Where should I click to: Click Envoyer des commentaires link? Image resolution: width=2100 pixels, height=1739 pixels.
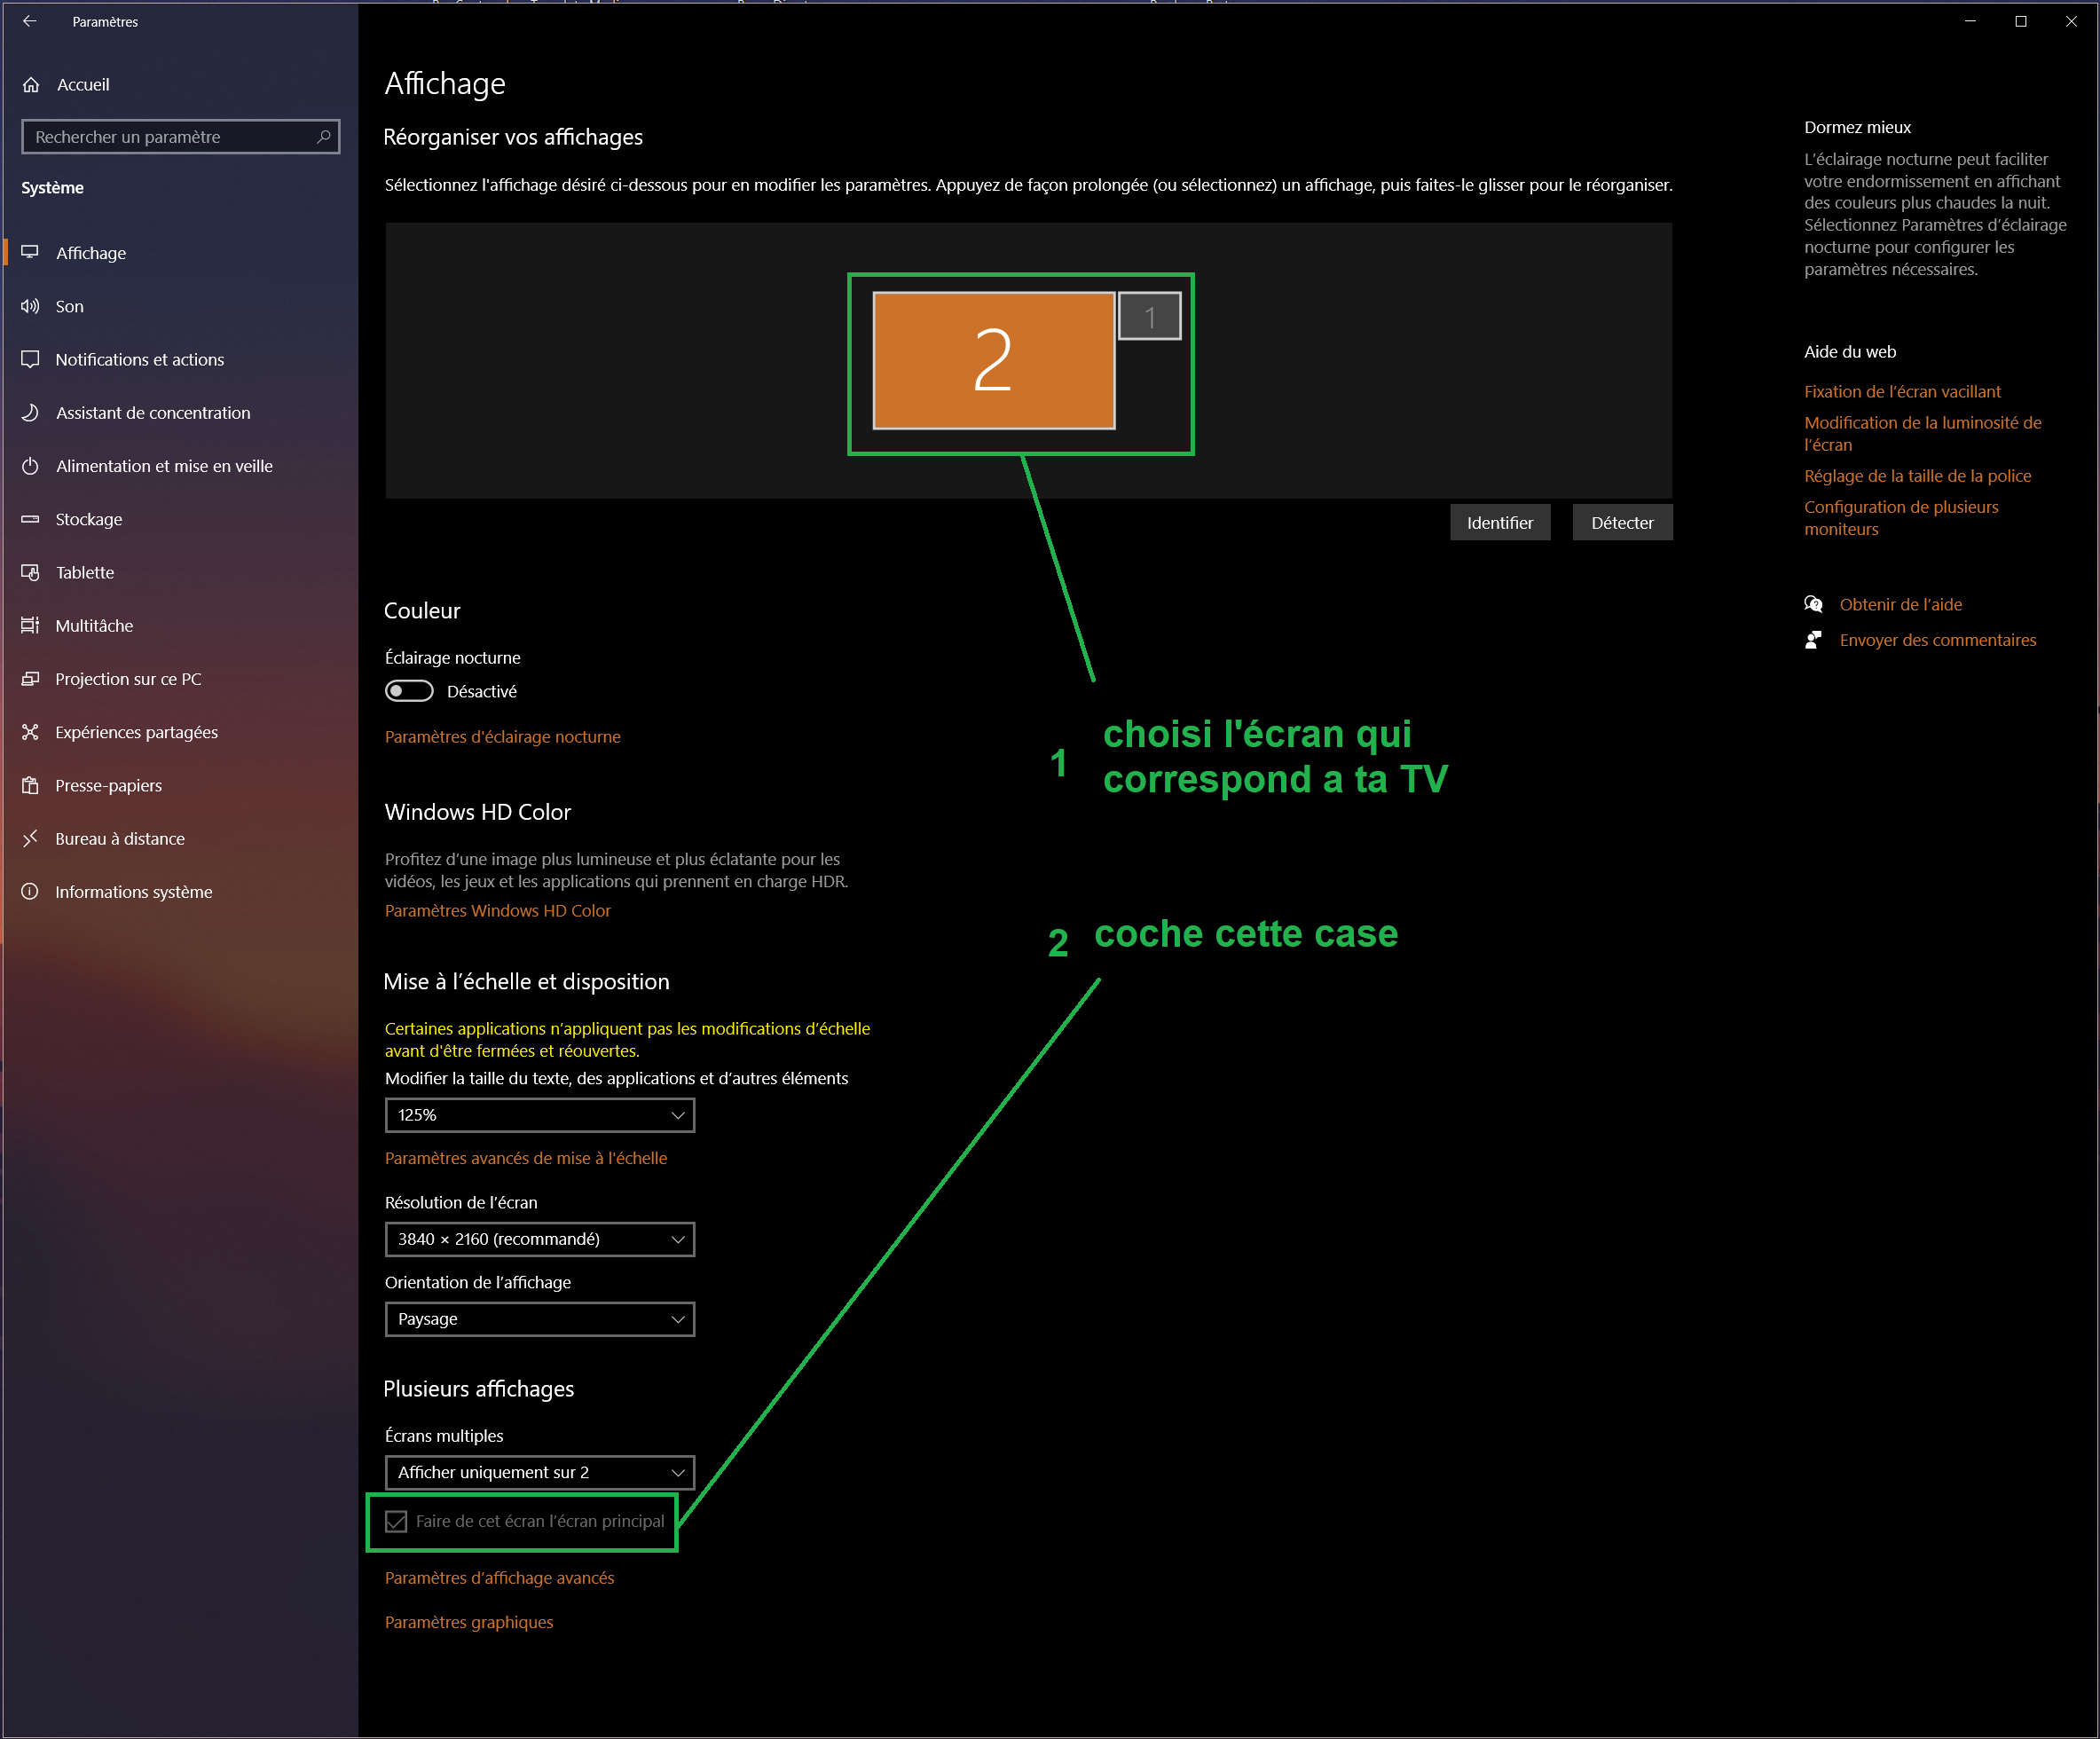pos(1937,640)
